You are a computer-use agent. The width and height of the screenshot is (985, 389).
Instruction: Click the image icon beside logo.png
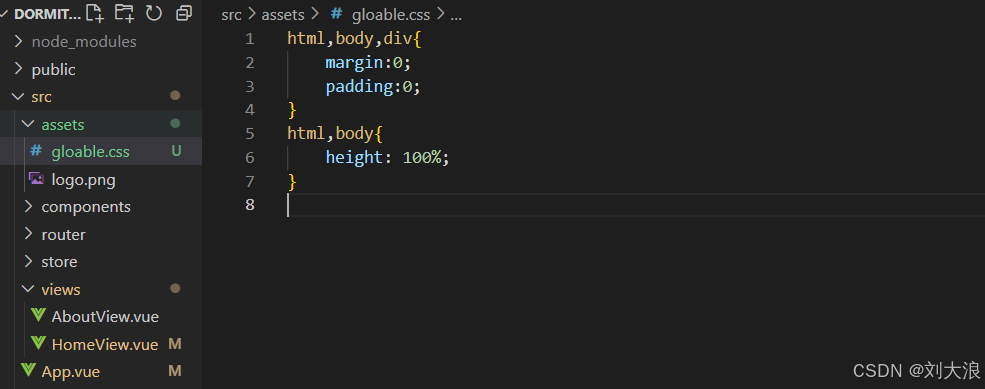(36, 179)
